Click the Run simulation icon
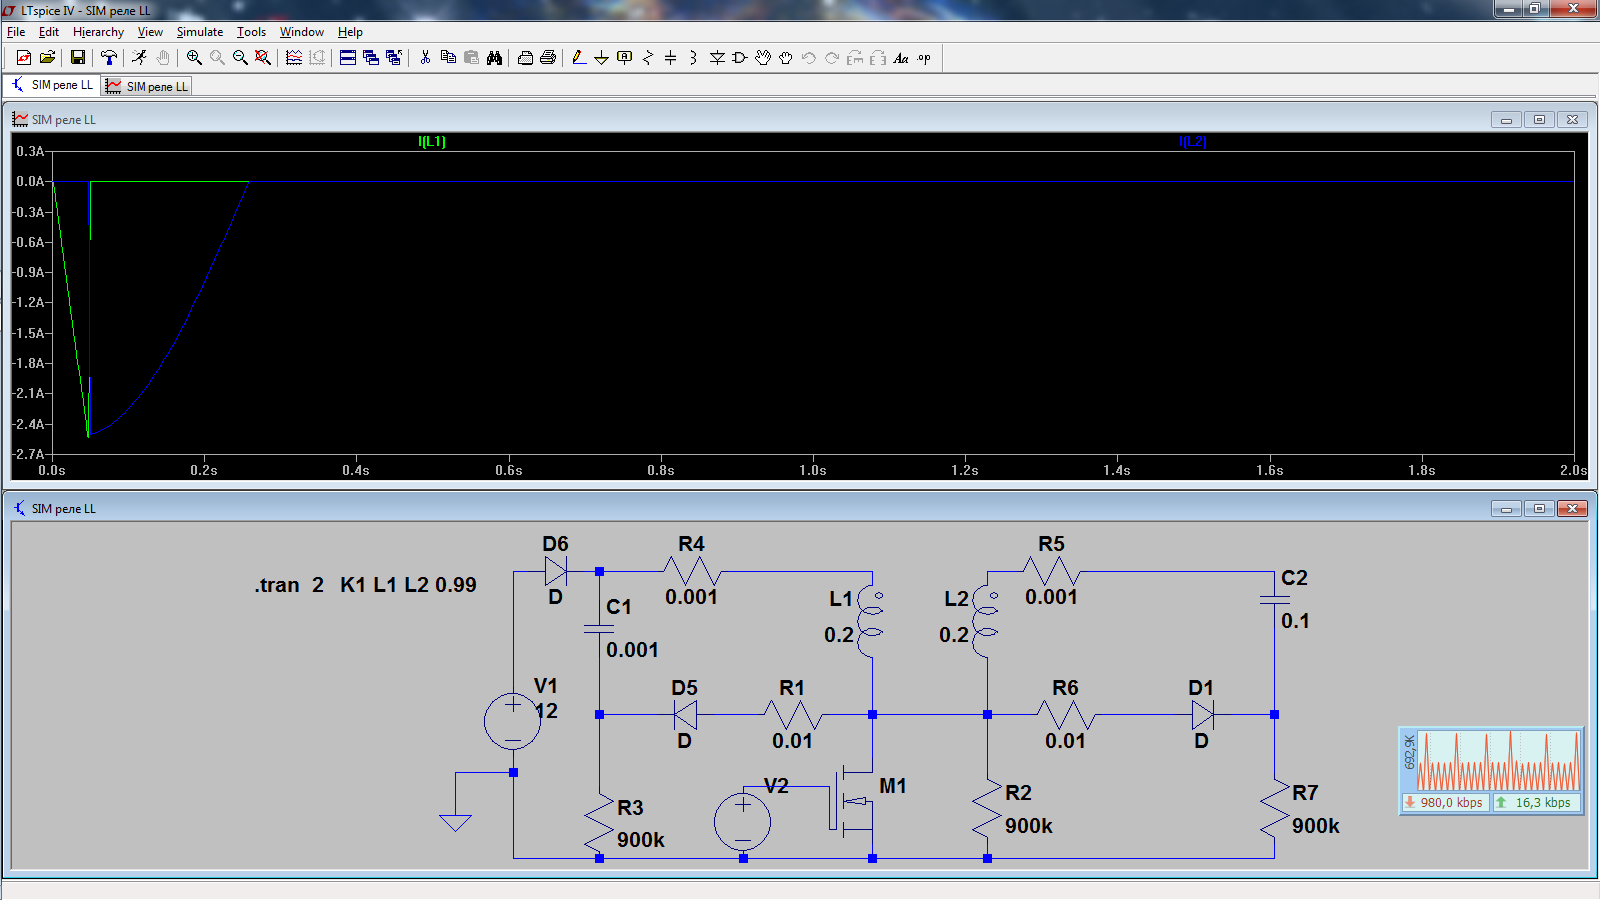 (139, 58)
